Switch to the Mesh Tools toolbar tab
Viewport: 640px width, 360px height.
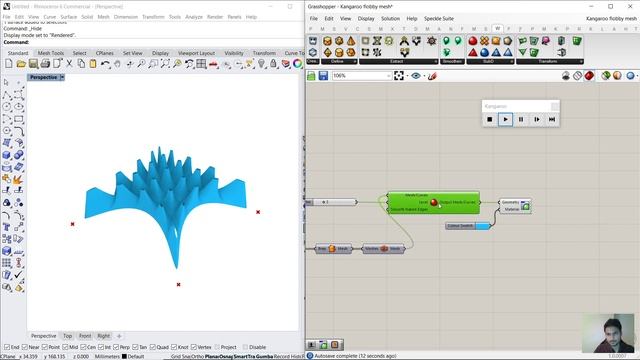point(51,53)
